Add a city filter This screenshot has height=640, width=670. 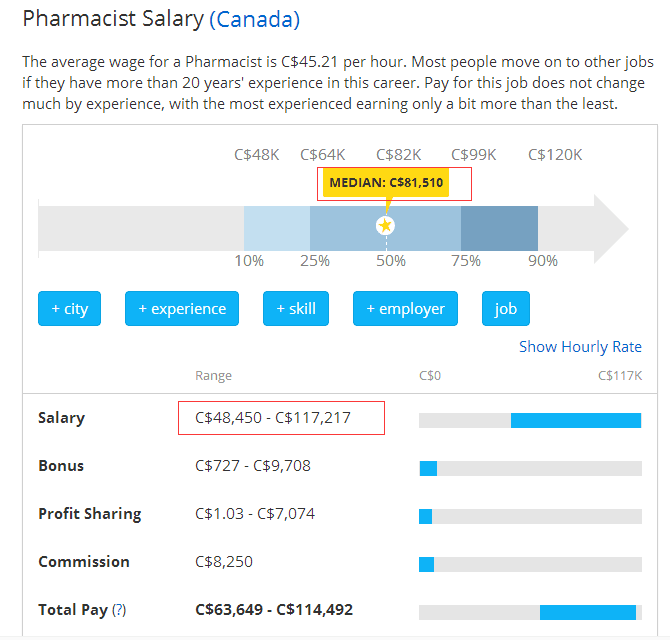[70, 309]
